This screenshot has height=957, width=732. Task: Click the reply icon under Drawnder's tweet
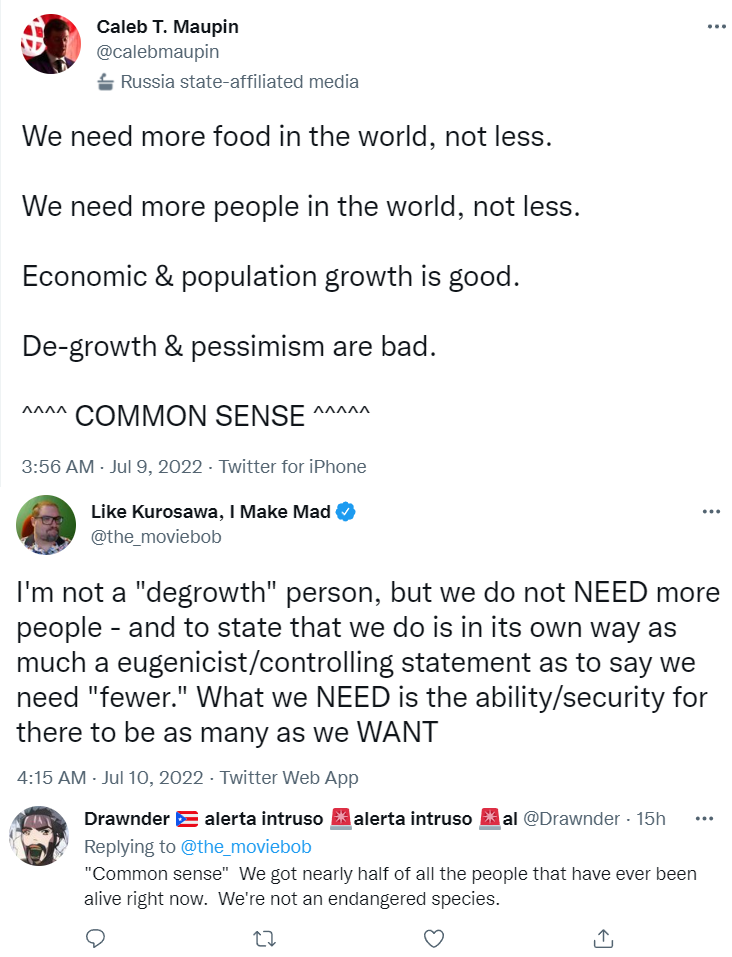pos(96,938)
